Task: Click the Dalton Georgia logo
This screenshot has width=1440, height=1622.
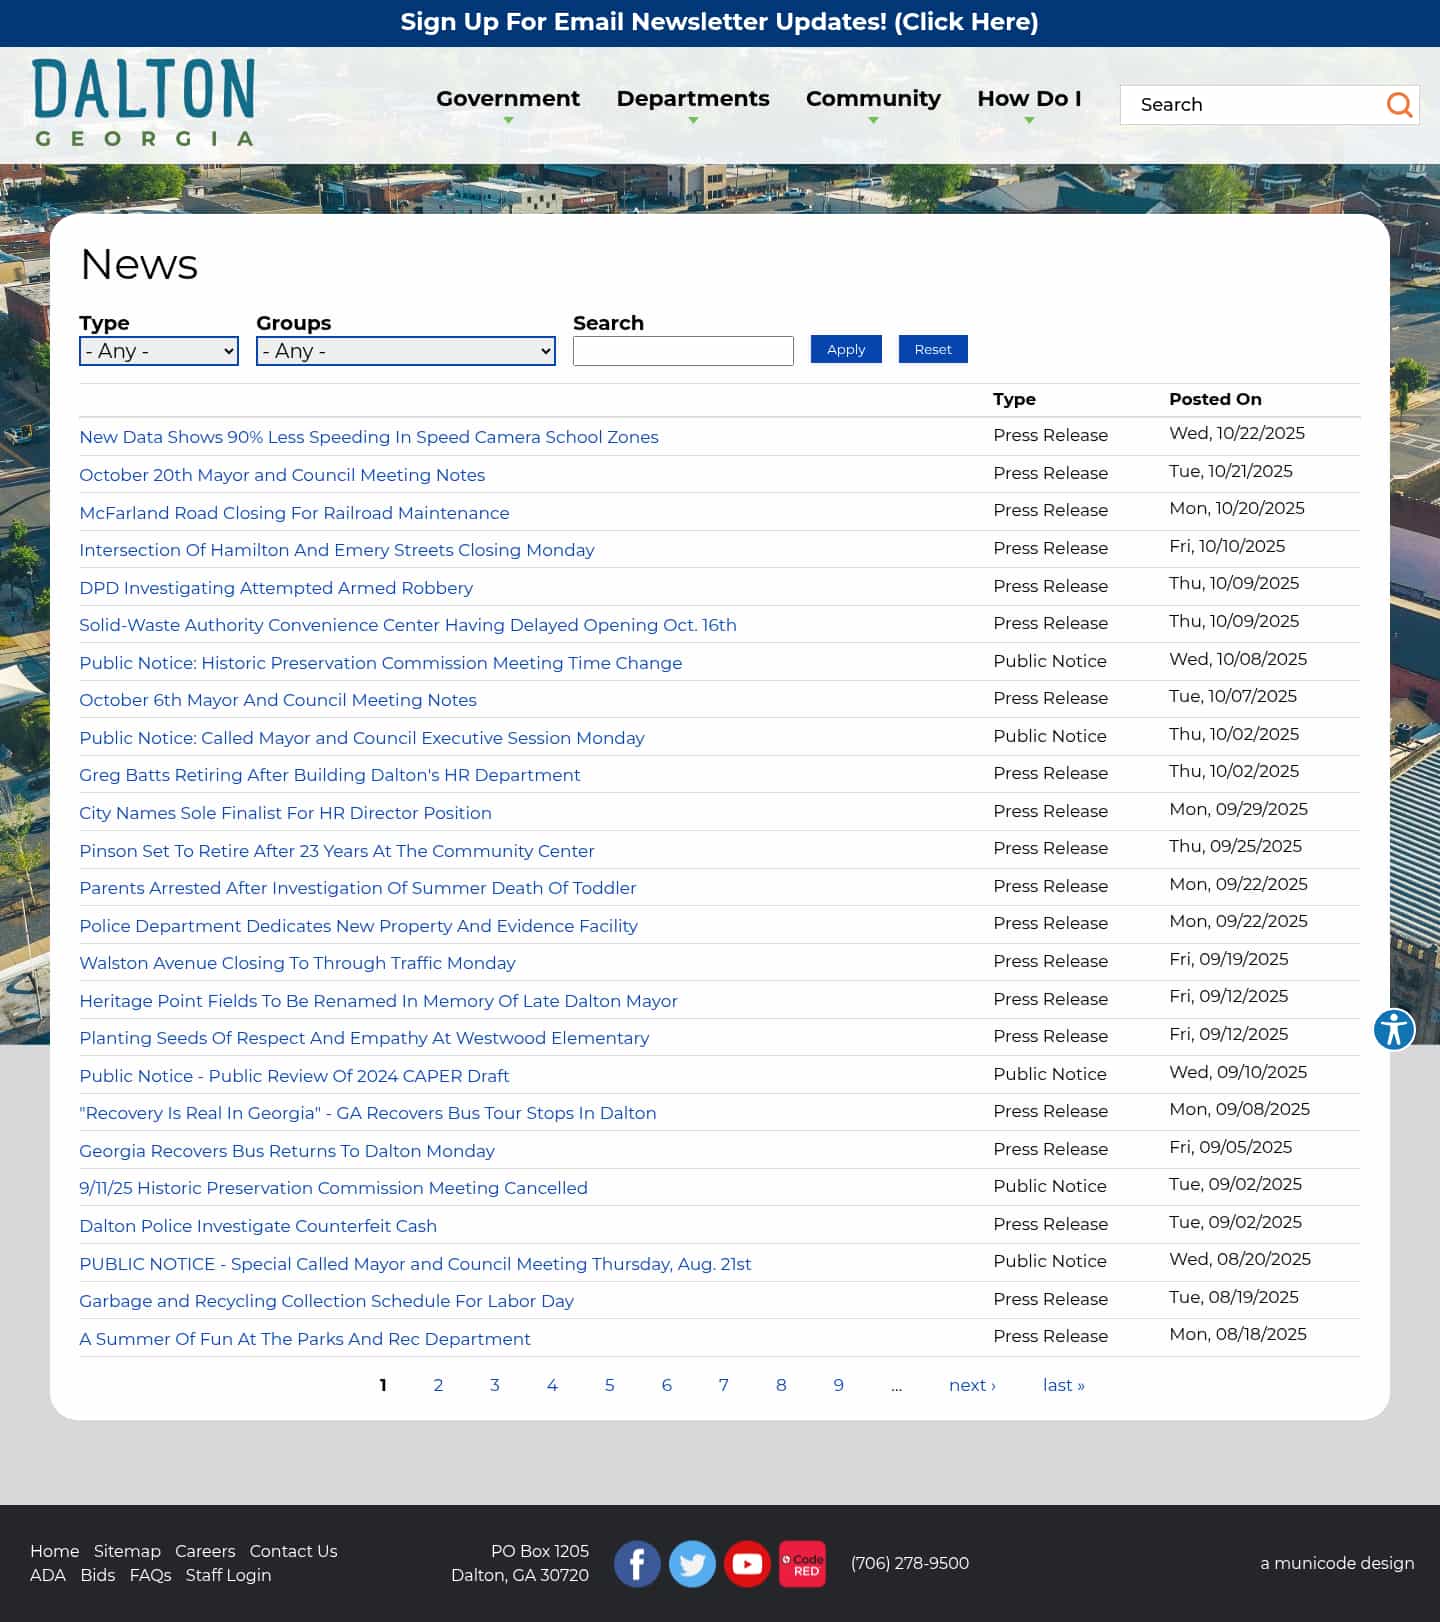Action: click(144, 103)
